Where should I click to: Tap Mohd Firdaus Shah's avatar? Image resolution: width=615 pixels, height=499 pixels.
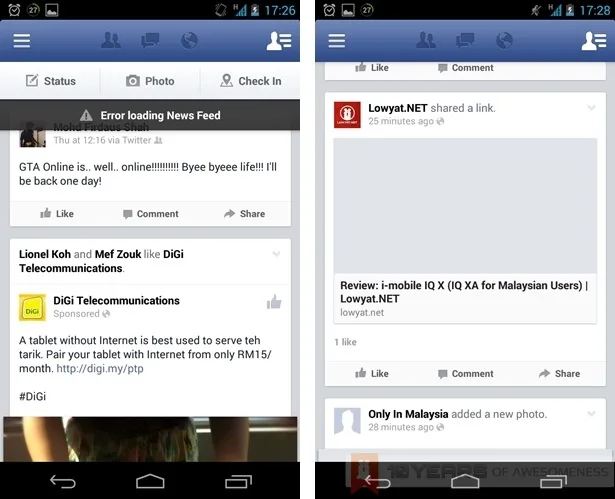(33, 134)
